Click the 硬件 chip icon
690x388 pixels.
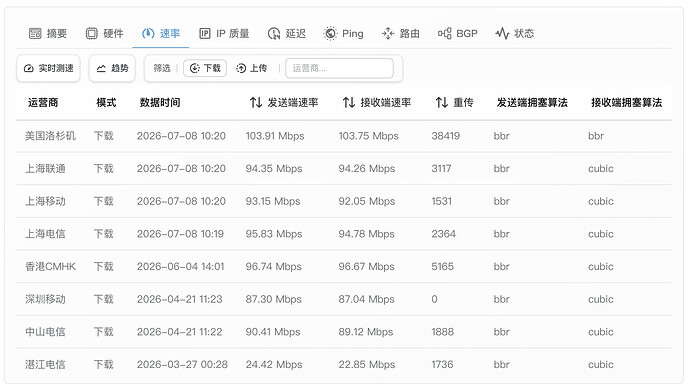pyautogui.click(x=92, y=33)
